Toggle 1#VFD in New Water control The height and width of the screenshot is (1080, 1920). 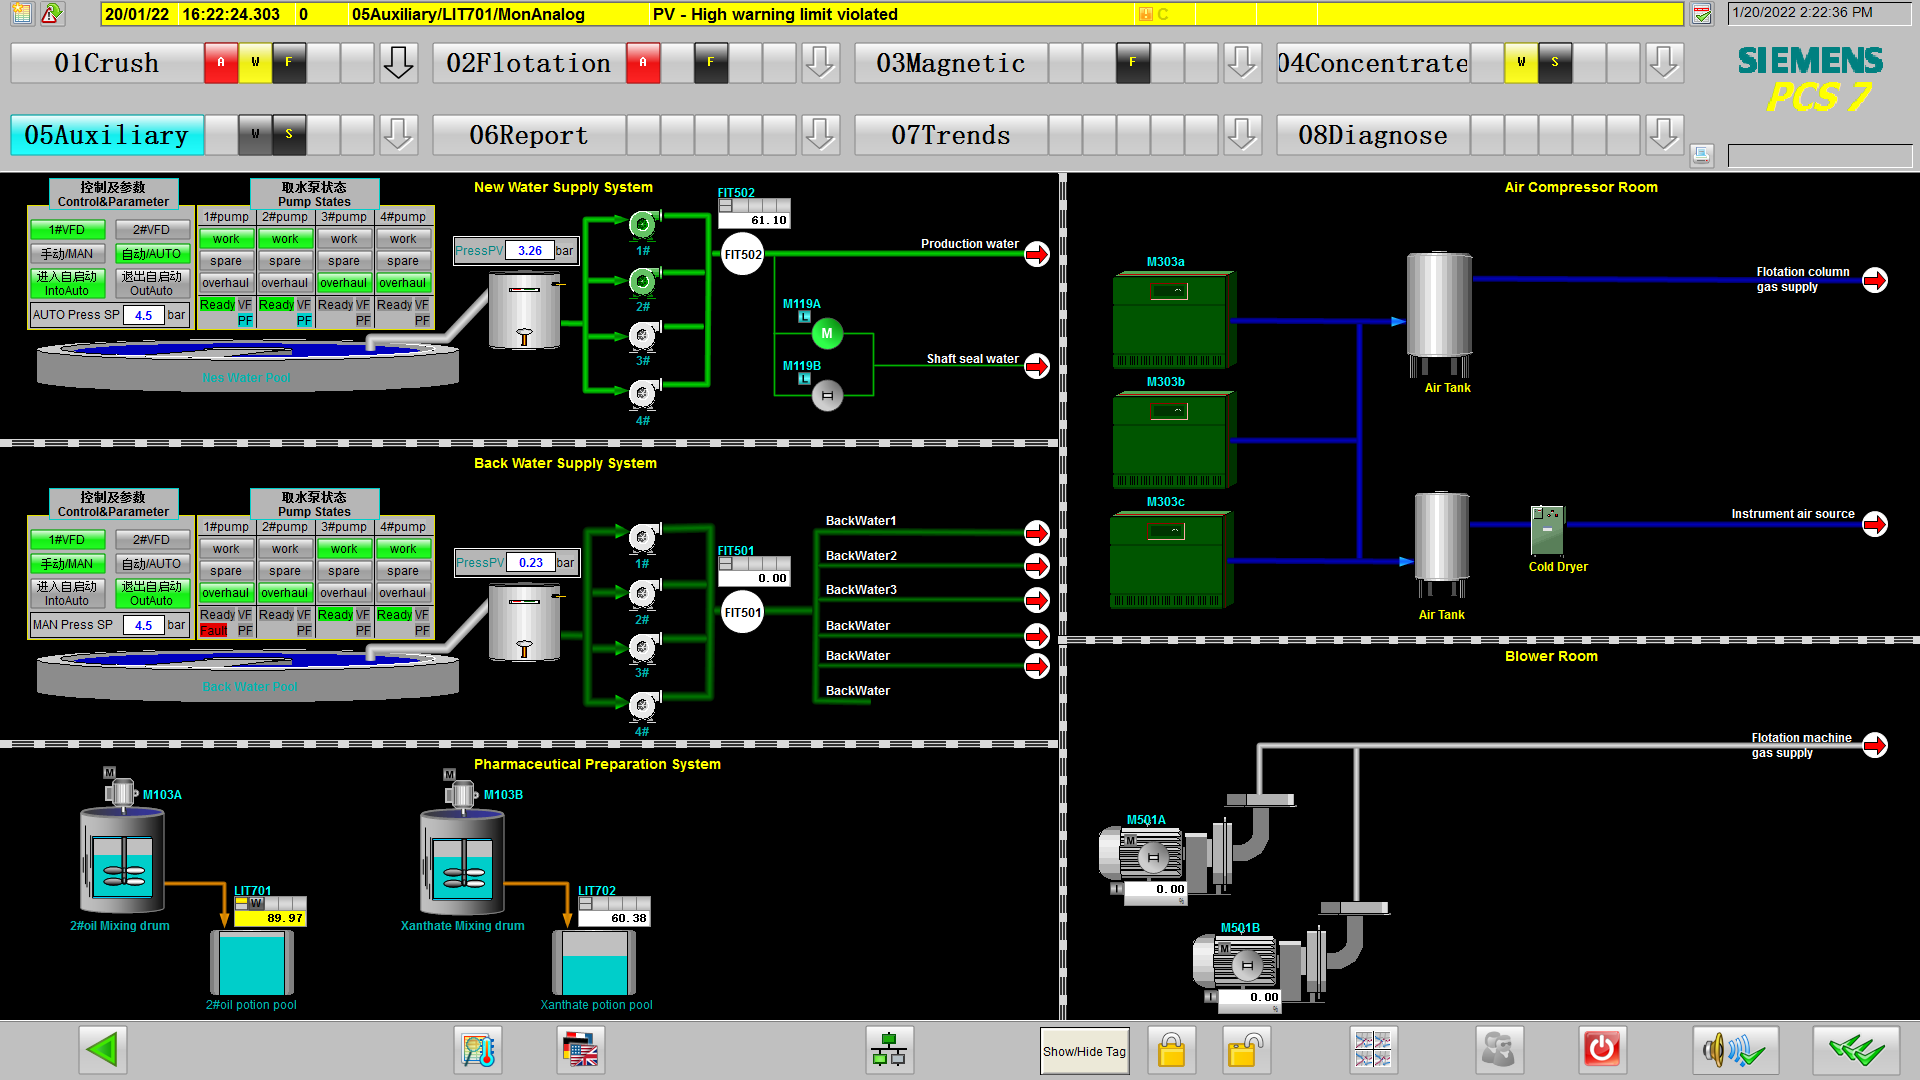pyautogui.click(x=67, y=230)
